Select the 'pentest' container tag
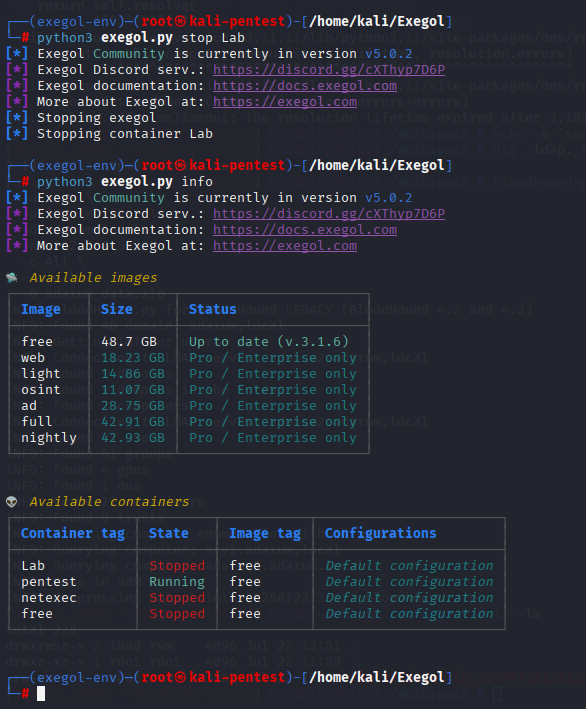Viewport: 586px width, 709px height. click(x=49, y=581)
